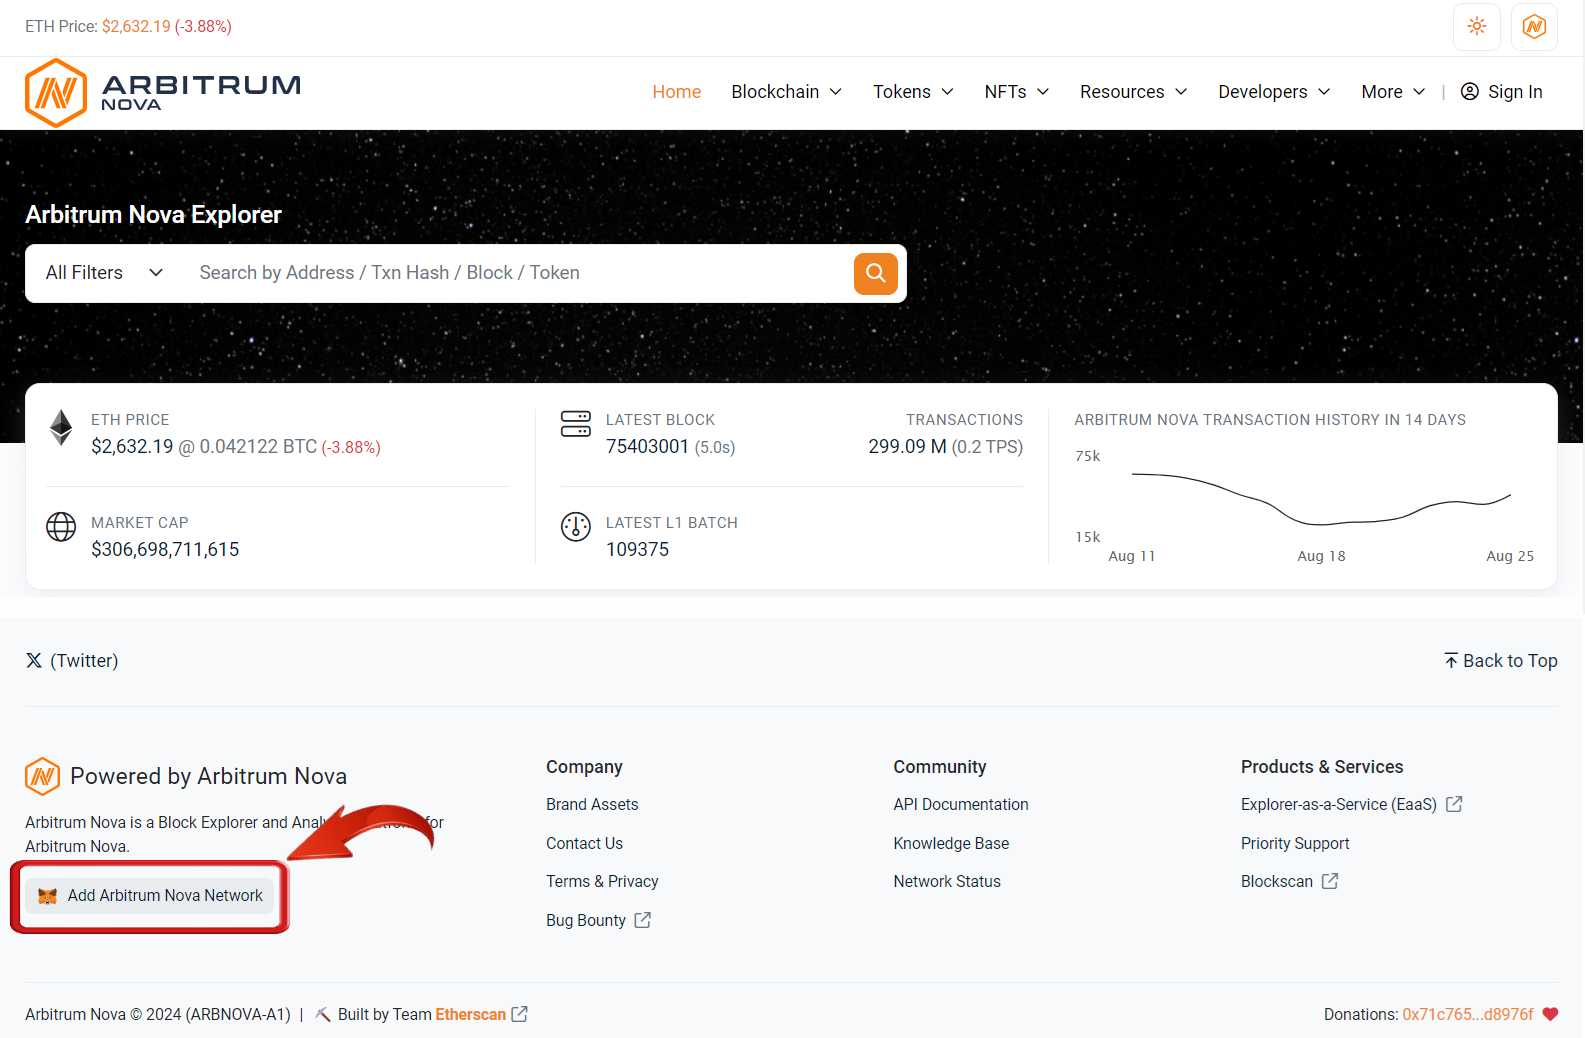This screenshot has height=1038, width=1585.
Task: Click the external link icon next to Blockscan
Action: click(1330, 881)
